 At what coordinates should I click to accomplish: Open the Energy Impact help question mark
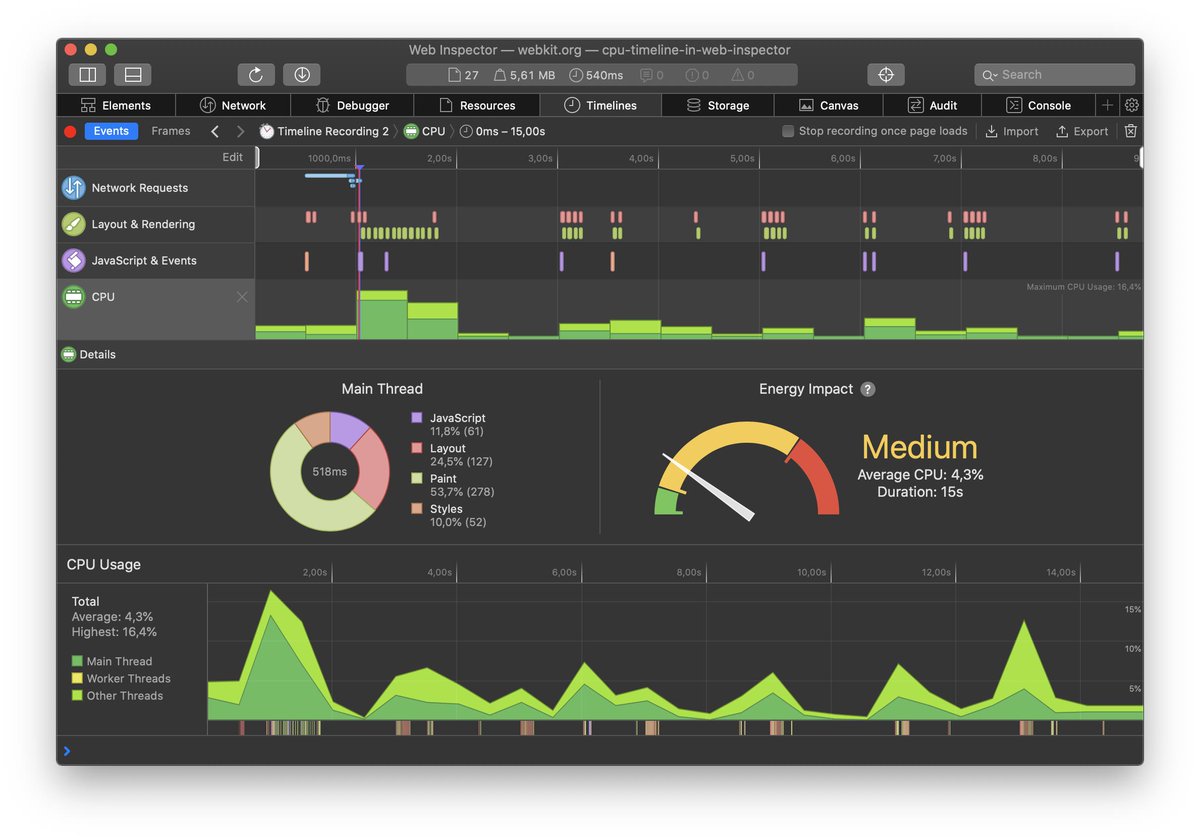(868, 389)
